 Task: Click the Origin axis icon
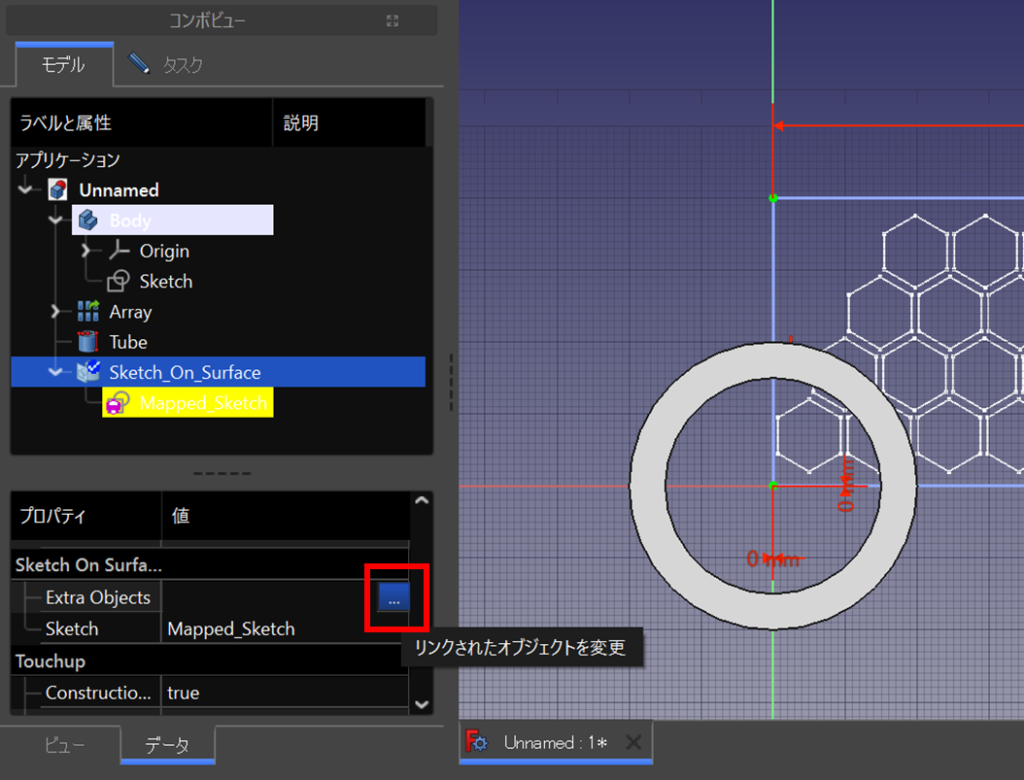pyautogui.click(x=119, y=250)
